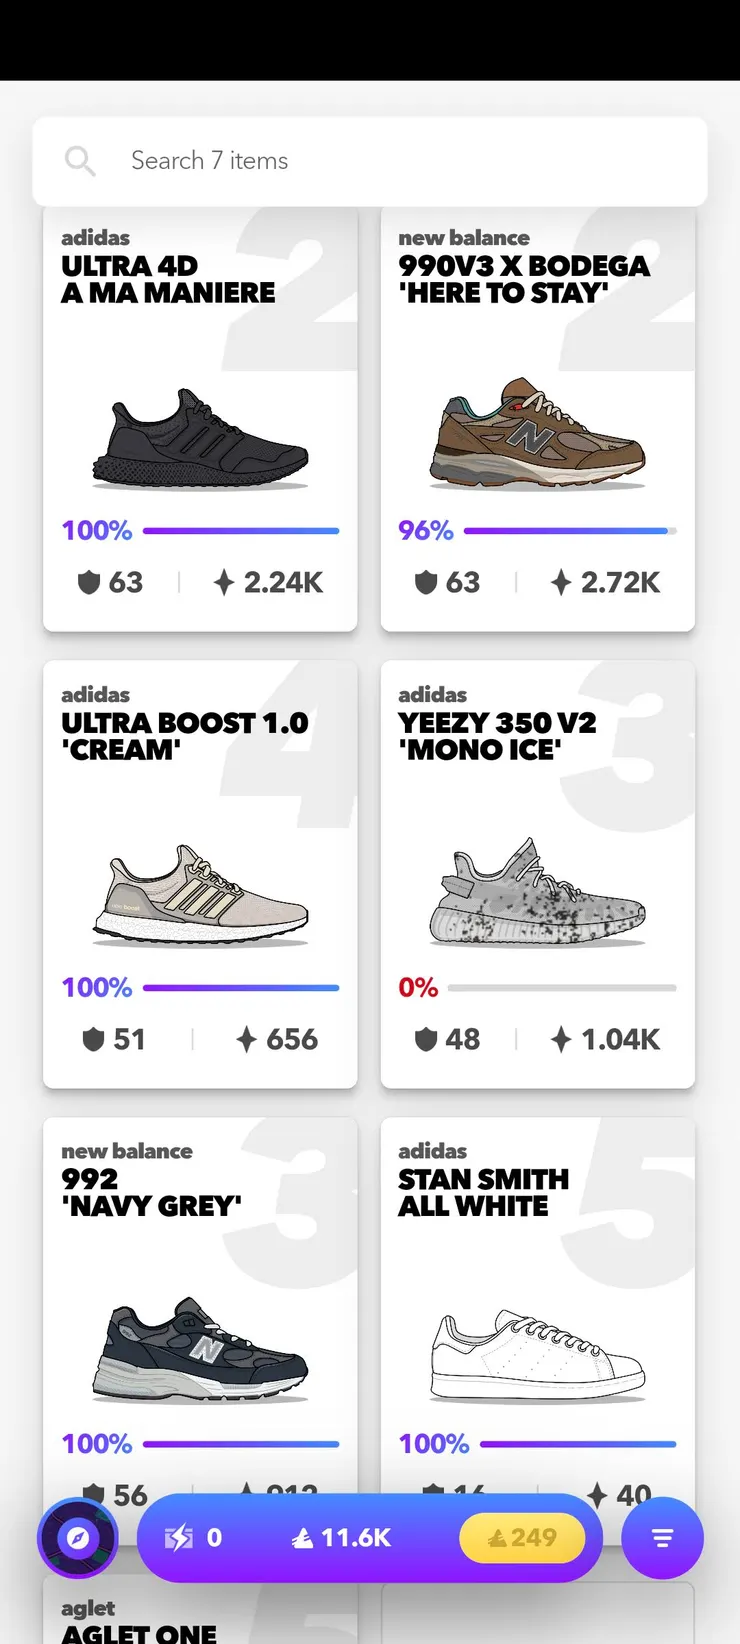Tap the gold 249 currency pill

(x=522, y=1538)
